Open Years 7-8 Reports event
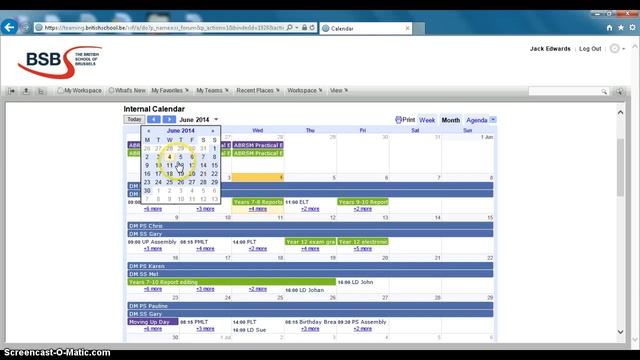 [x=258, y=202]
